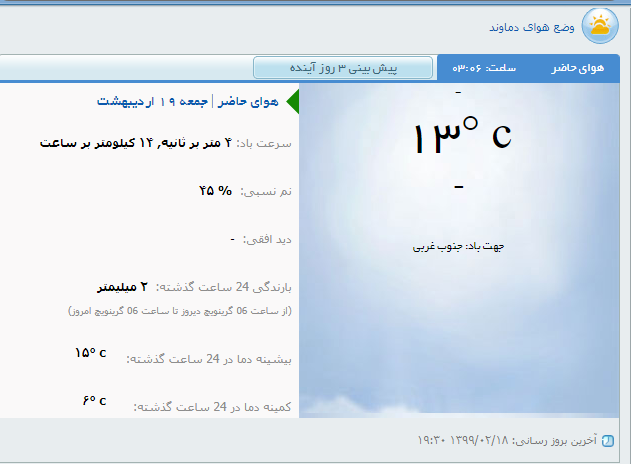Click the green triangle marker beside هوای حاضر

click(293, 101)
